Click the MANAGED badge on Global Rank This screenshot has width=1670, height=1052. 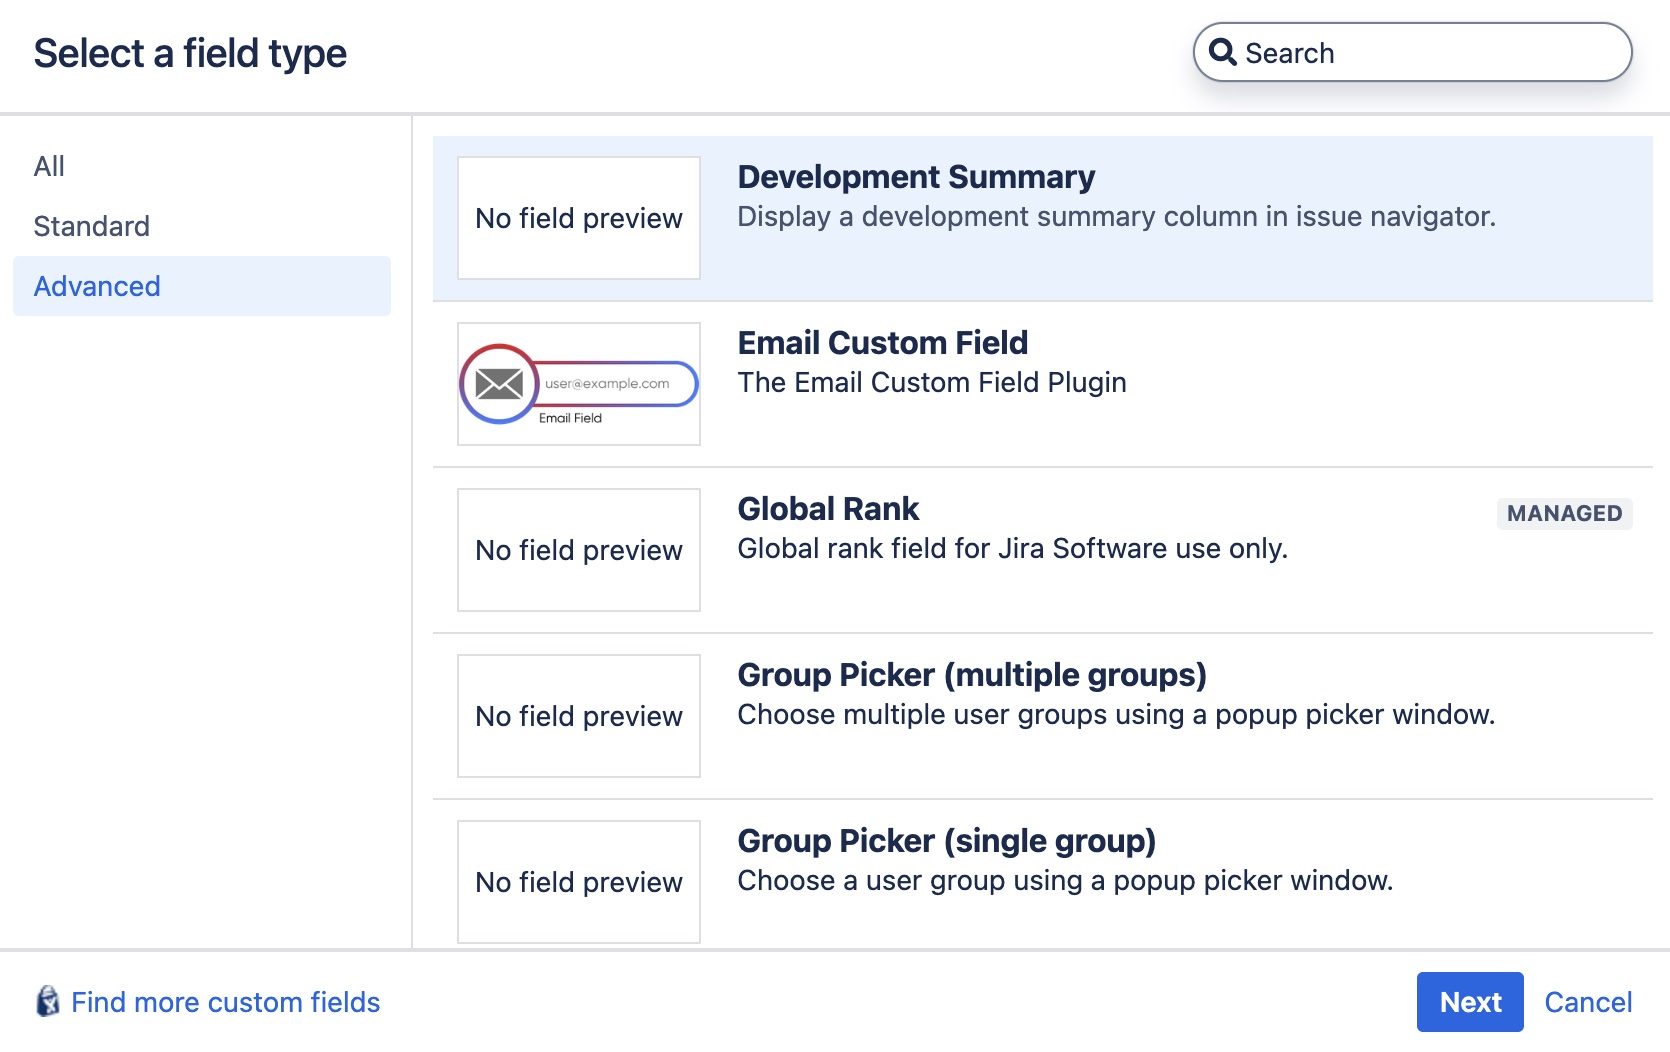[1564, 513]
